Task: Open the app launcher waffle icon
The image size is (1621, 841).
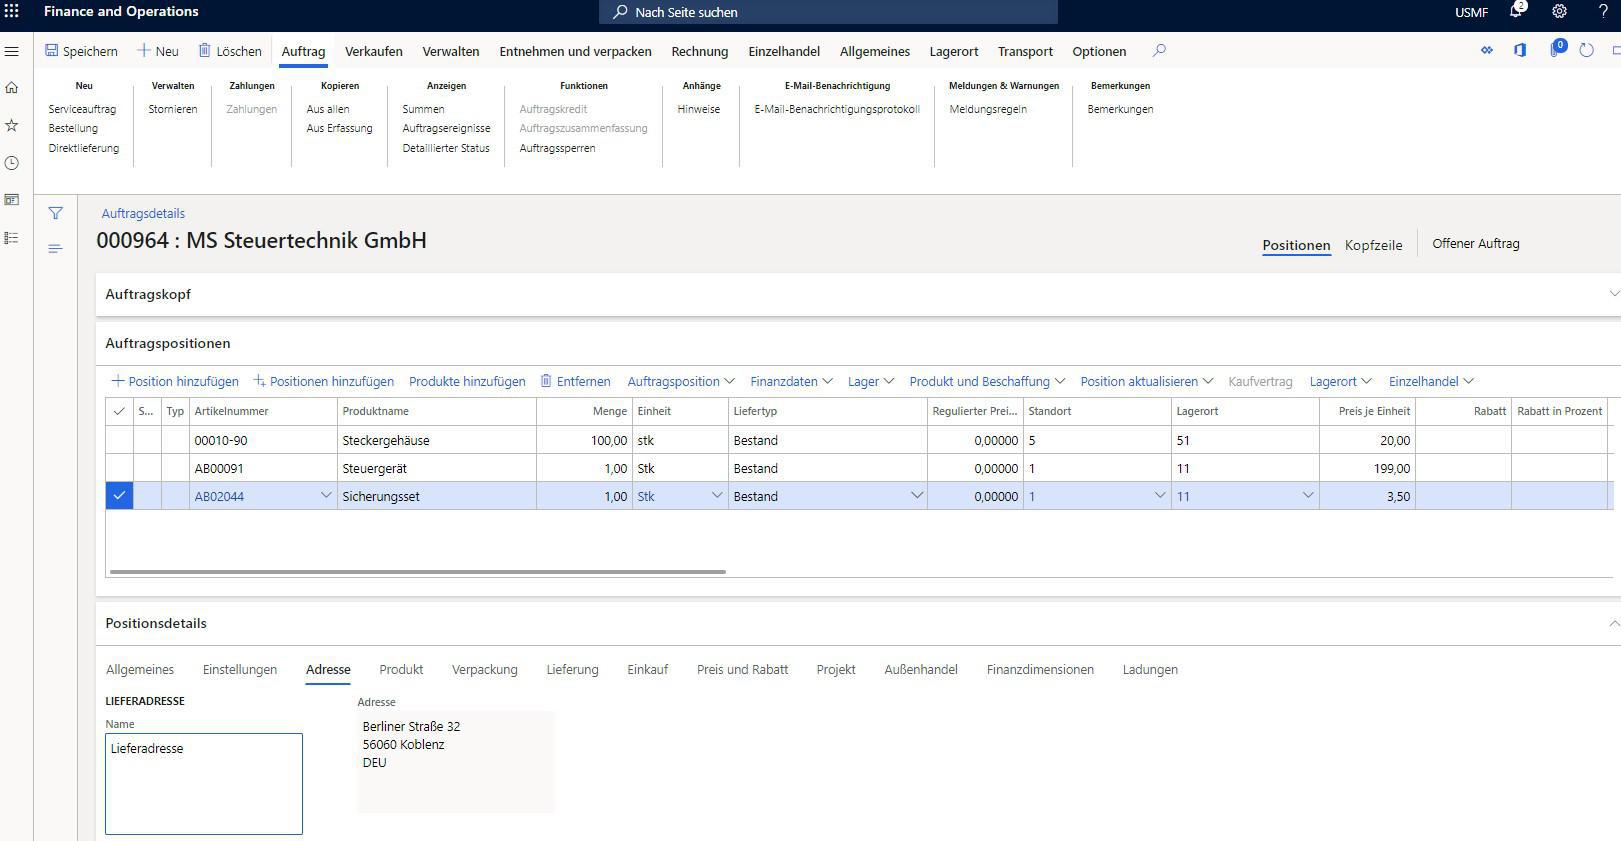Action: (x=12, y=11)
